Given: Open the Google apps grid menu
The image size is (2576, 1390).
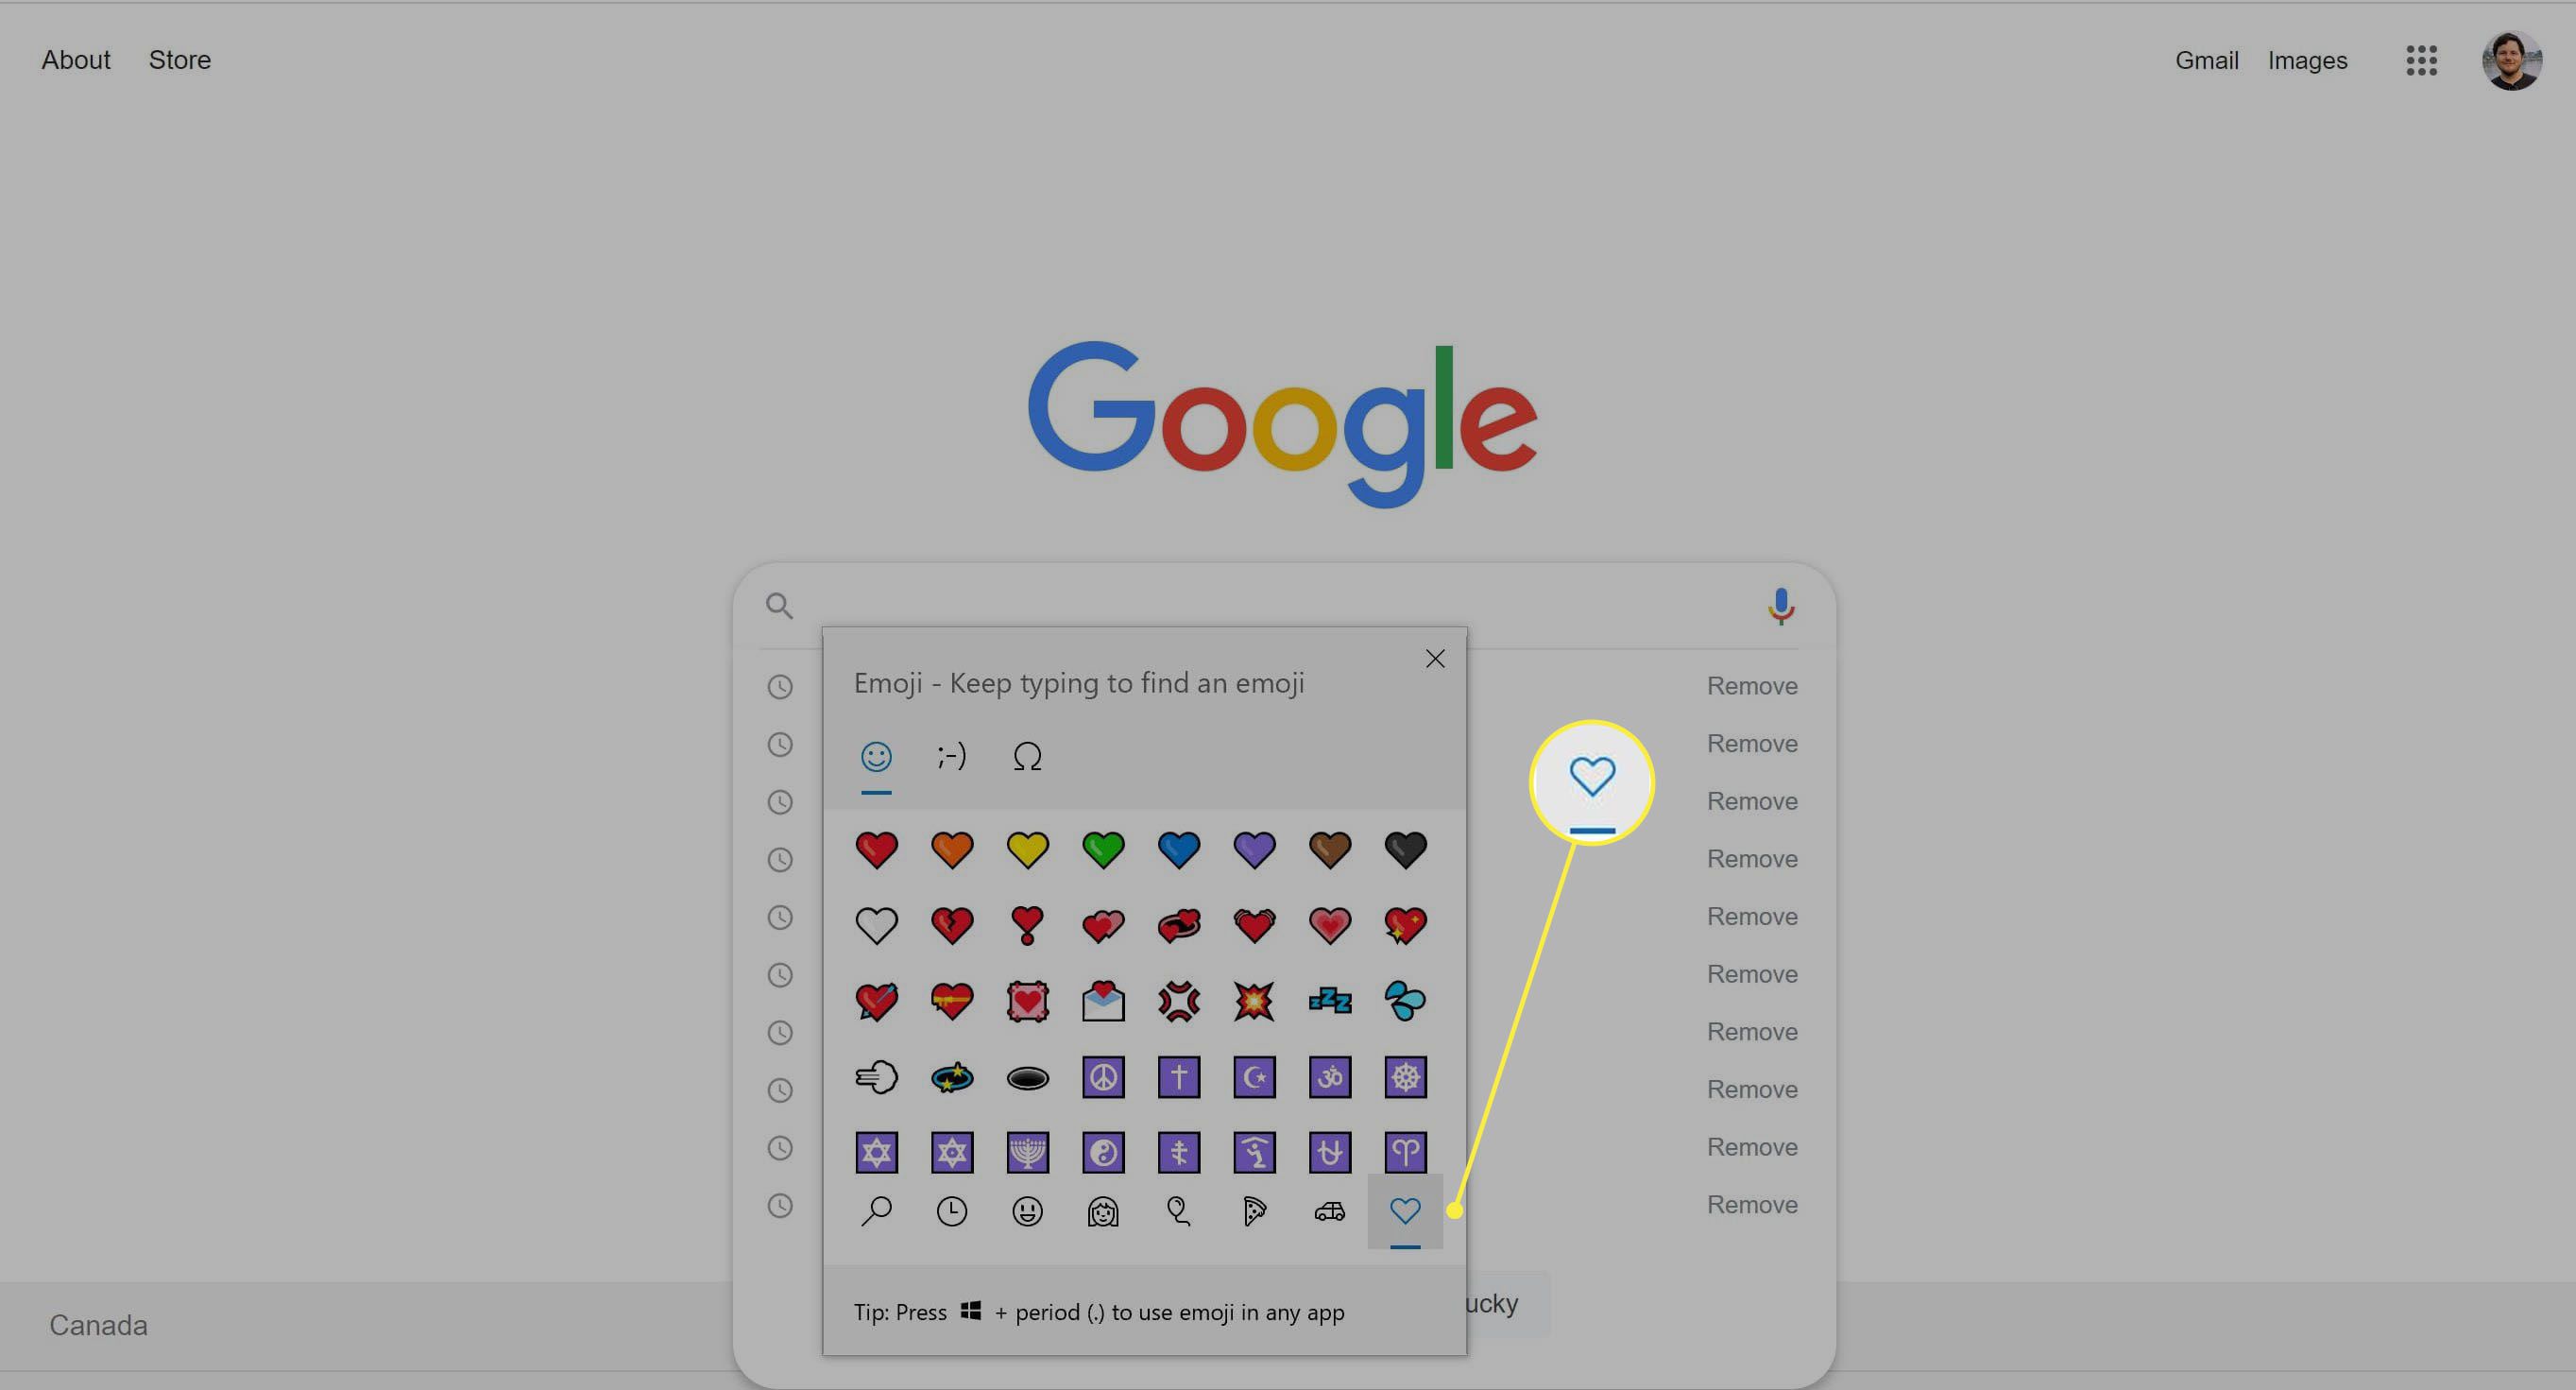Looking at the screenshot, I should [2422, 60].
